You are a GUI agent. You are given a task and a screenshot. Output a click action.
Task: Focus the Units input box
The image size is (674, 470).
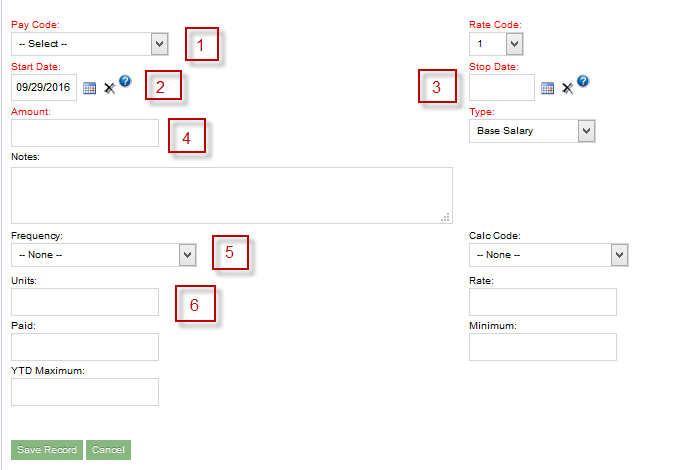85,302
